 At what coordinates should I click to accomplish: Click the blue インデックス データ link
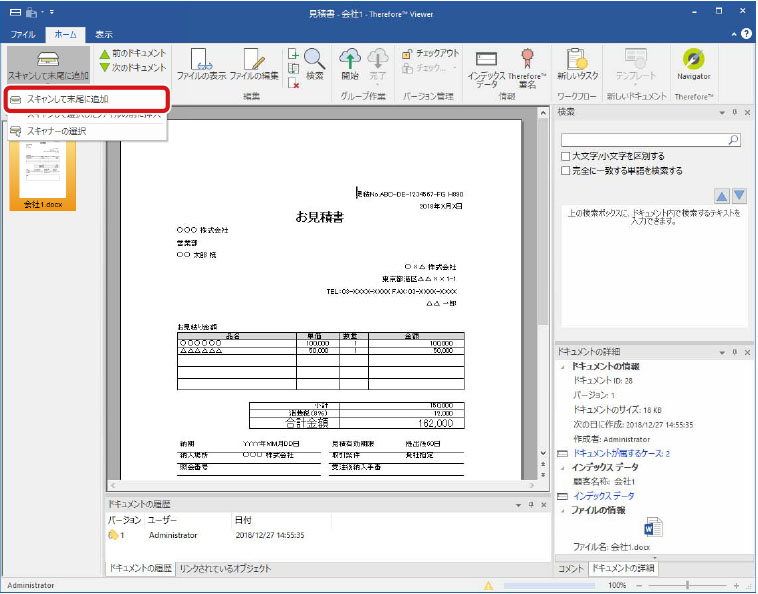tap(603, 496)
